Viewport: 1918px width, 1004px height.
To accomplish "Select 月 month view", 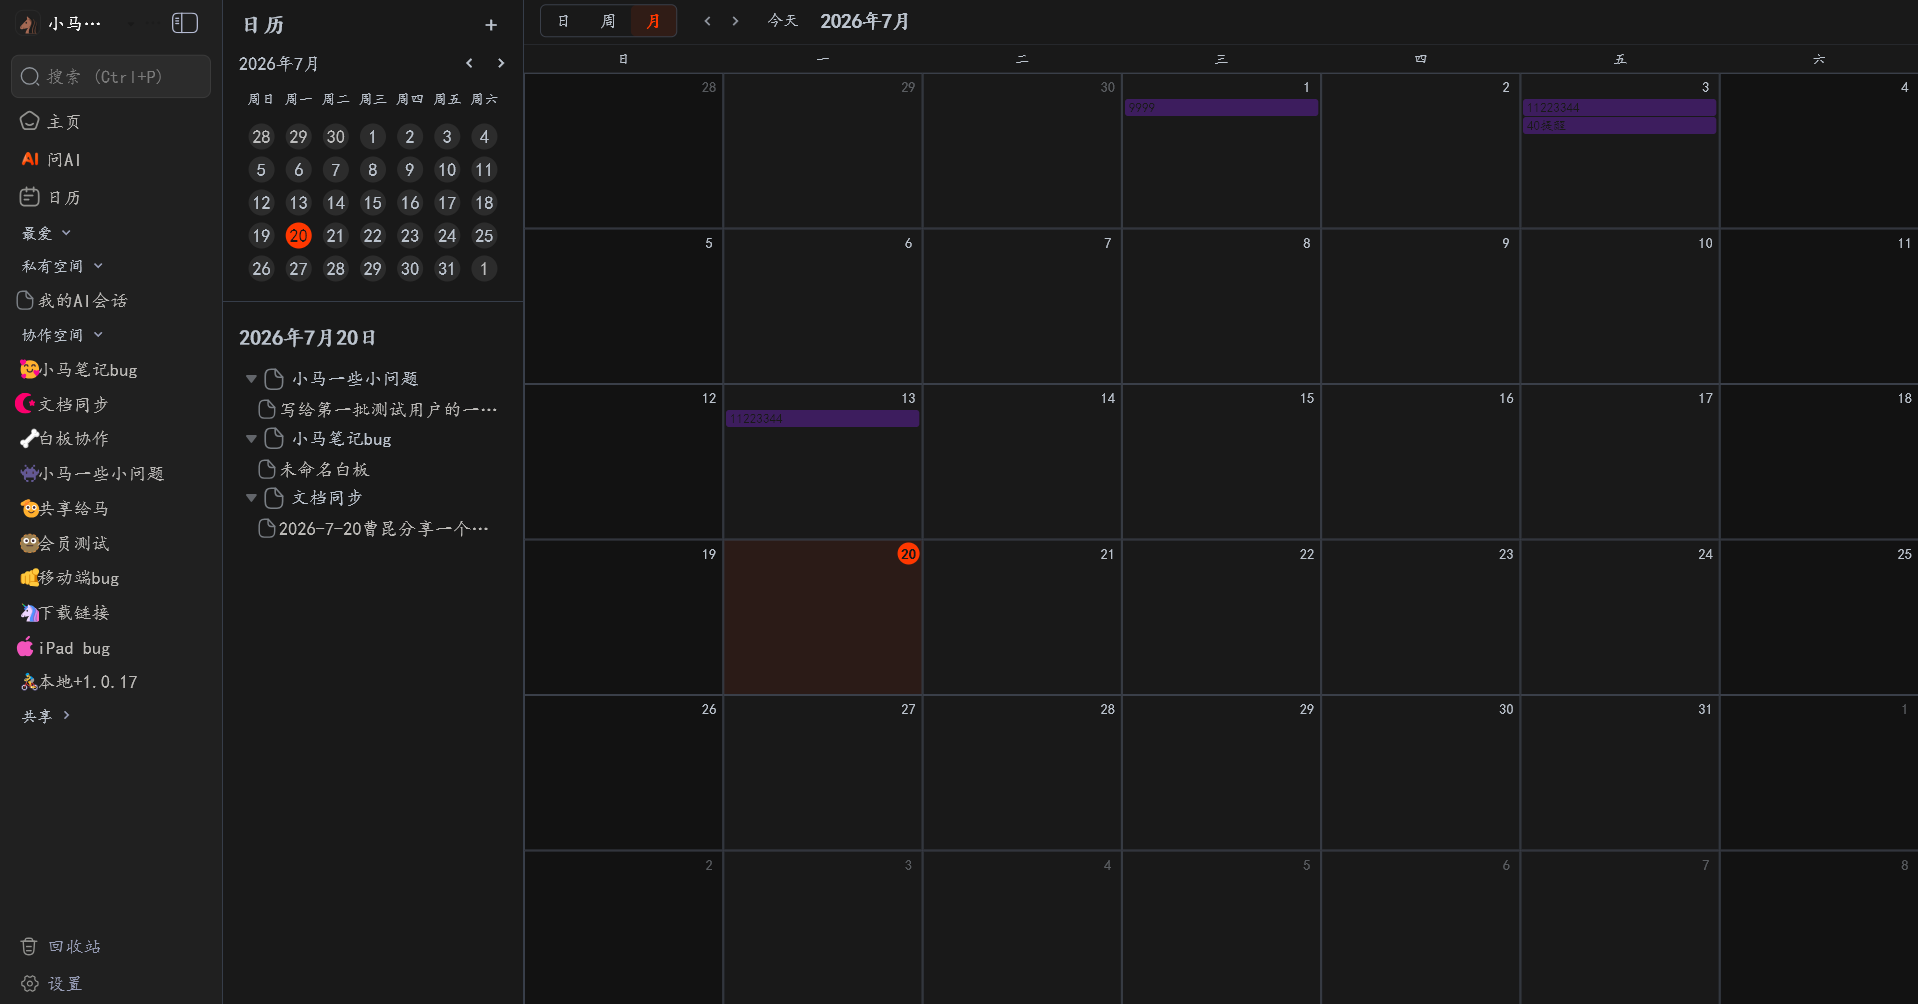I will (x=653, y=21).
